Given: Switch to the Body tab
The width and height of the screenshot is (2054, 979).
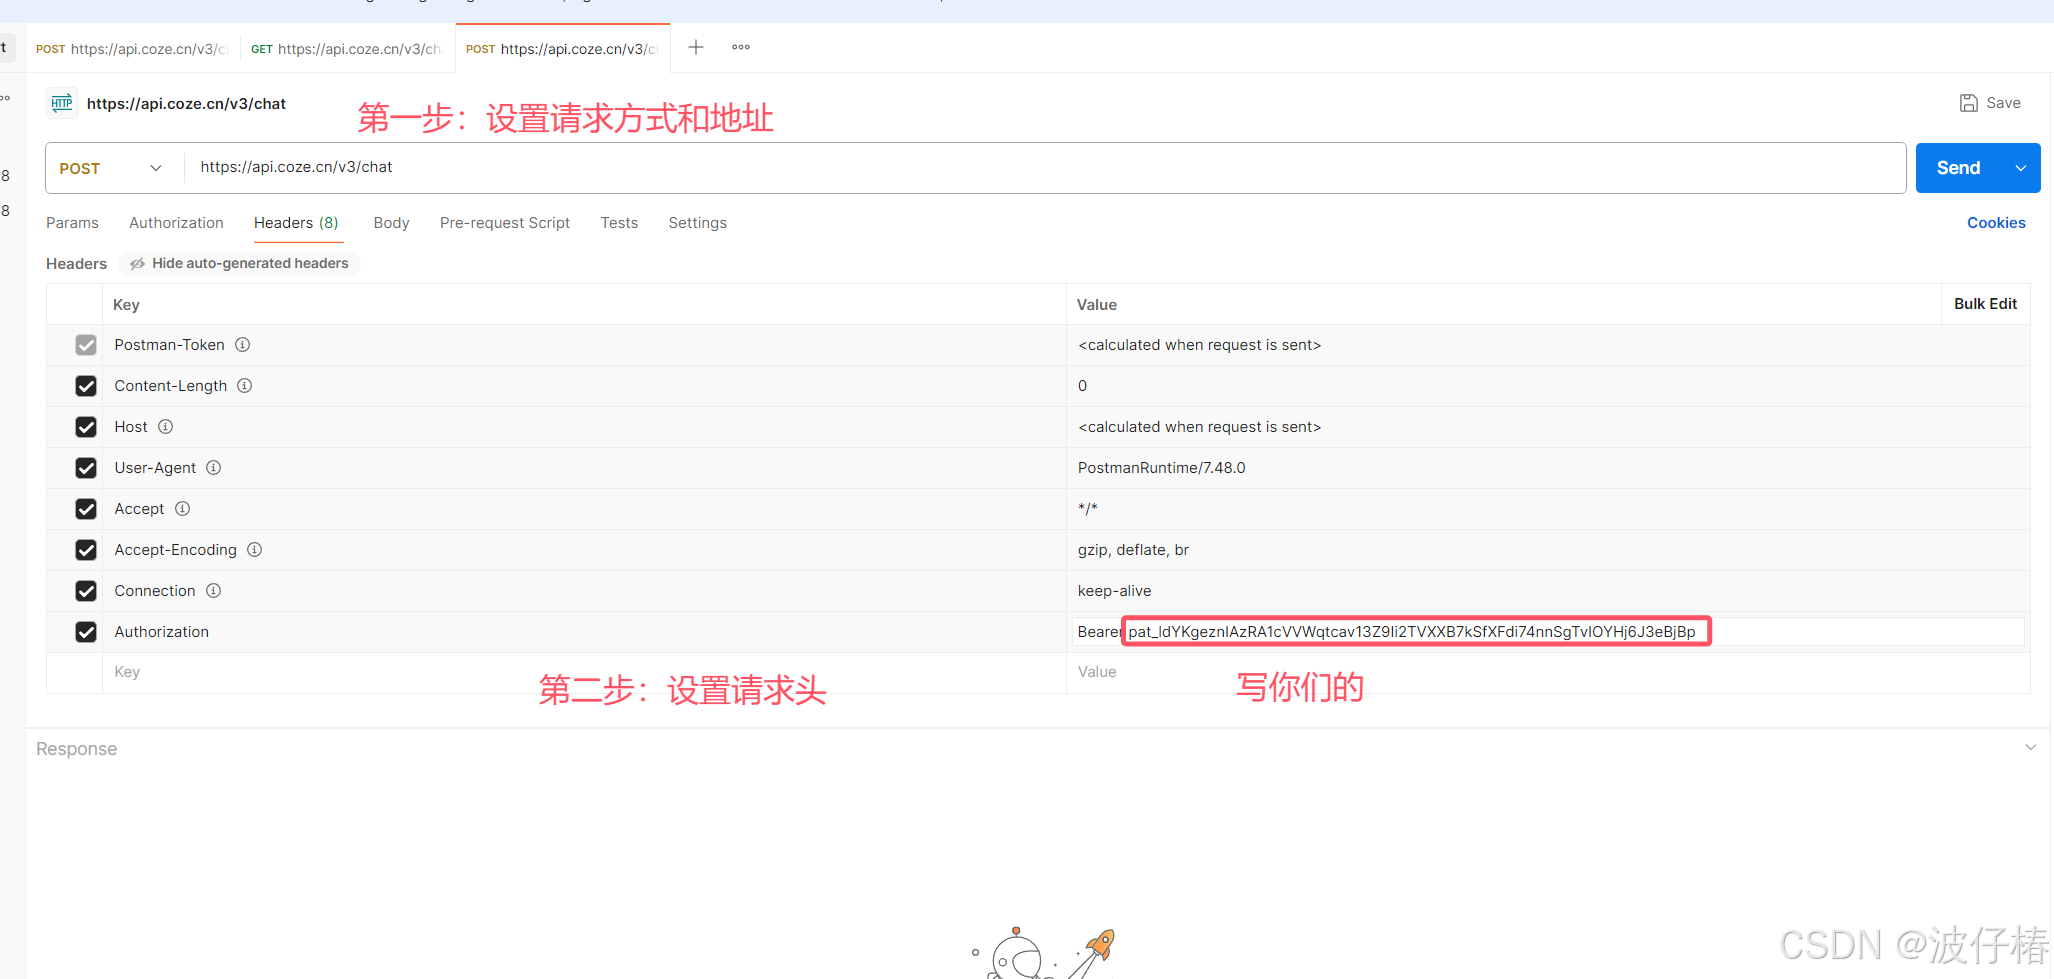Looking at the screenshot, I should point(390,222).
